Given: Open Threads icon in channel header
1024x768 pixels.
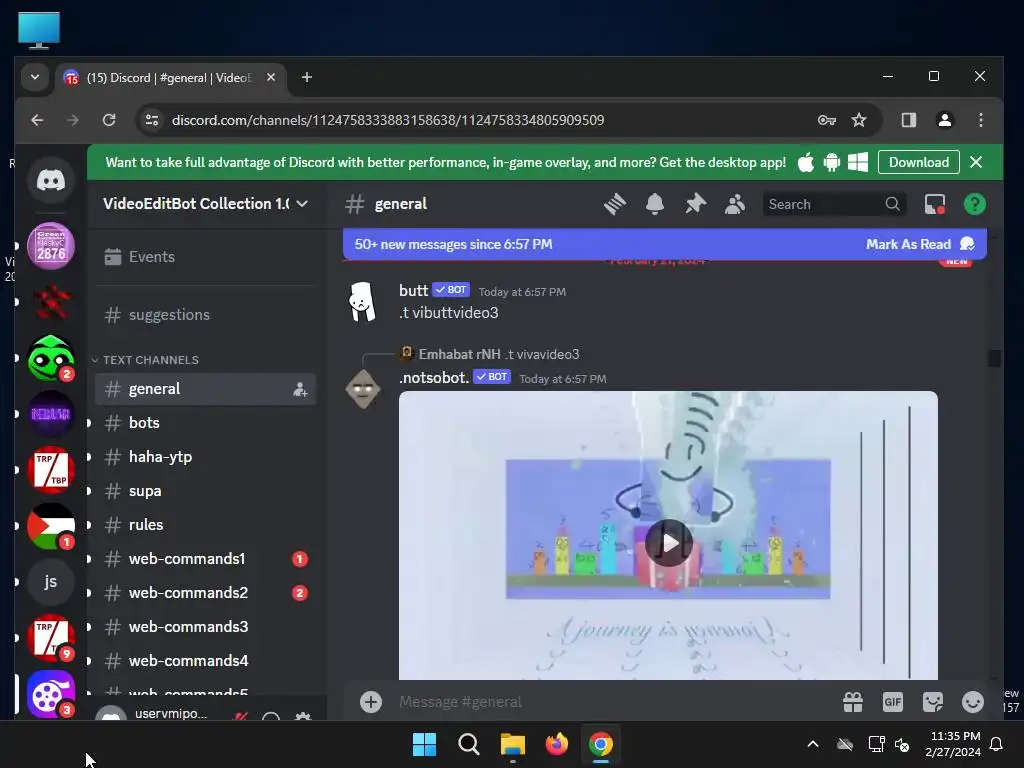Looking at the screenshot, I should tap(615, 204).
